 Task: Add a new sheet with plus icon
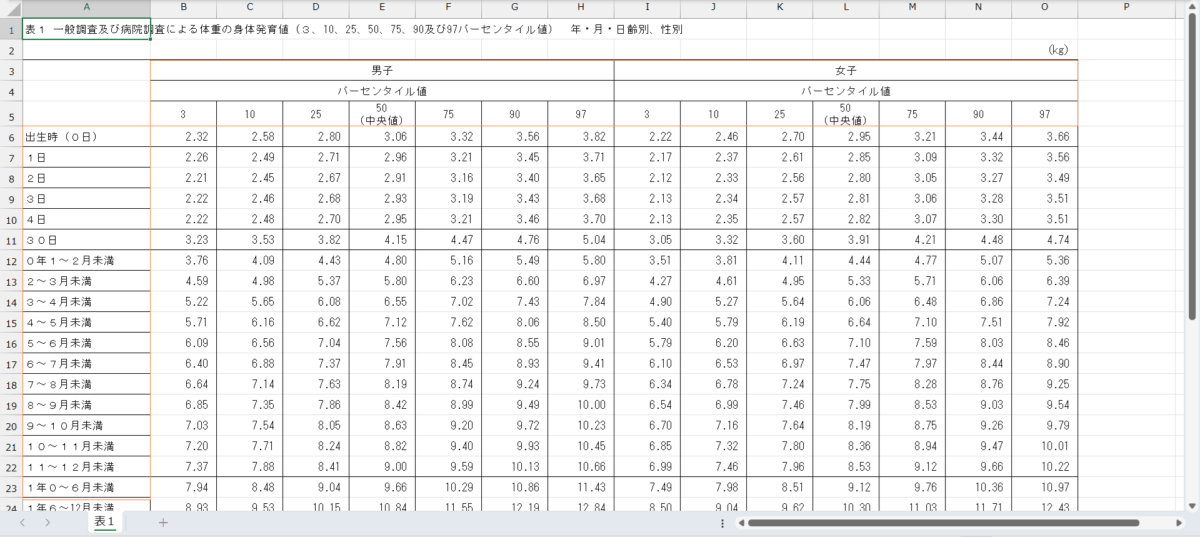click(x=163, y=522)
